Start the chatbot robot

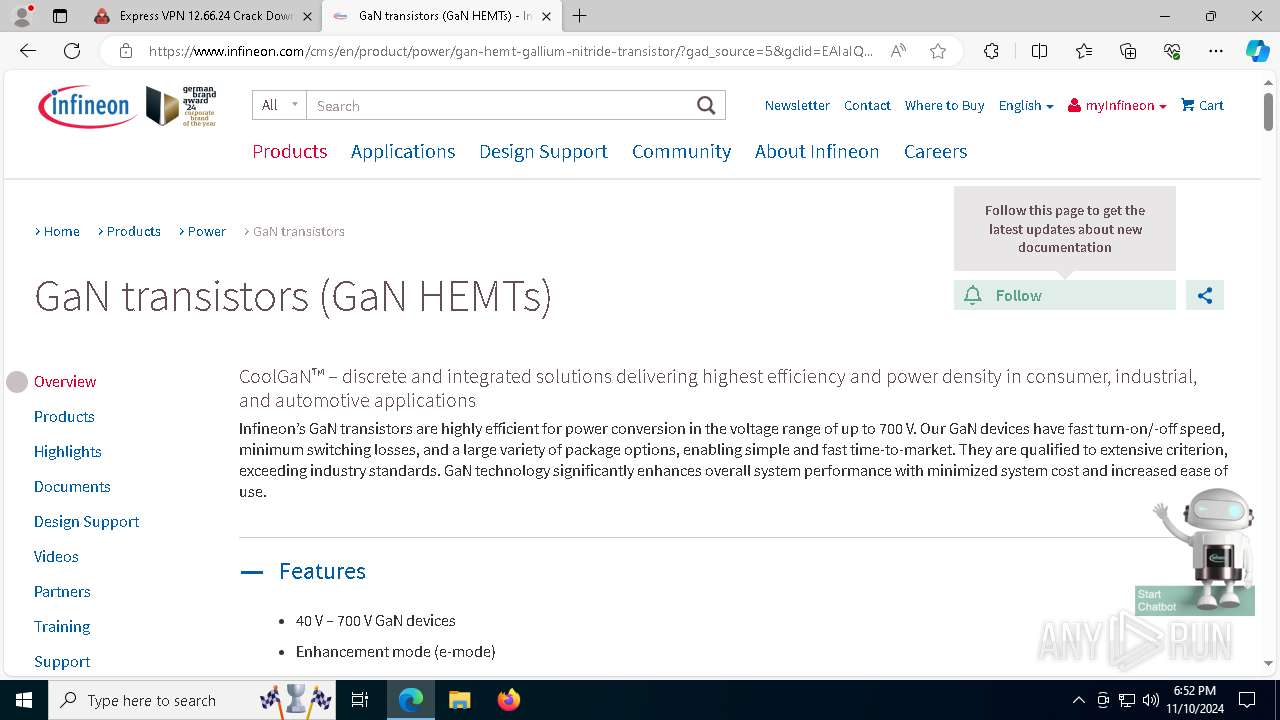[1195, 552]
